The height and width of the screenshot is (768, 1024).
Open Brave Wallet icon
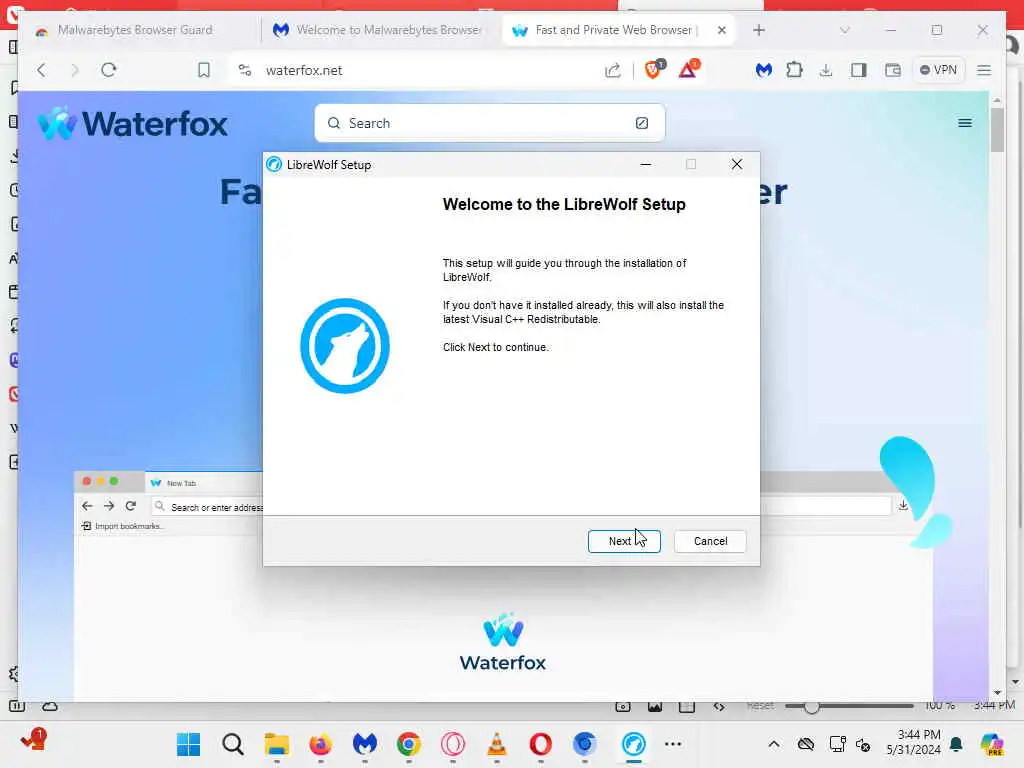tap(892, 70)
